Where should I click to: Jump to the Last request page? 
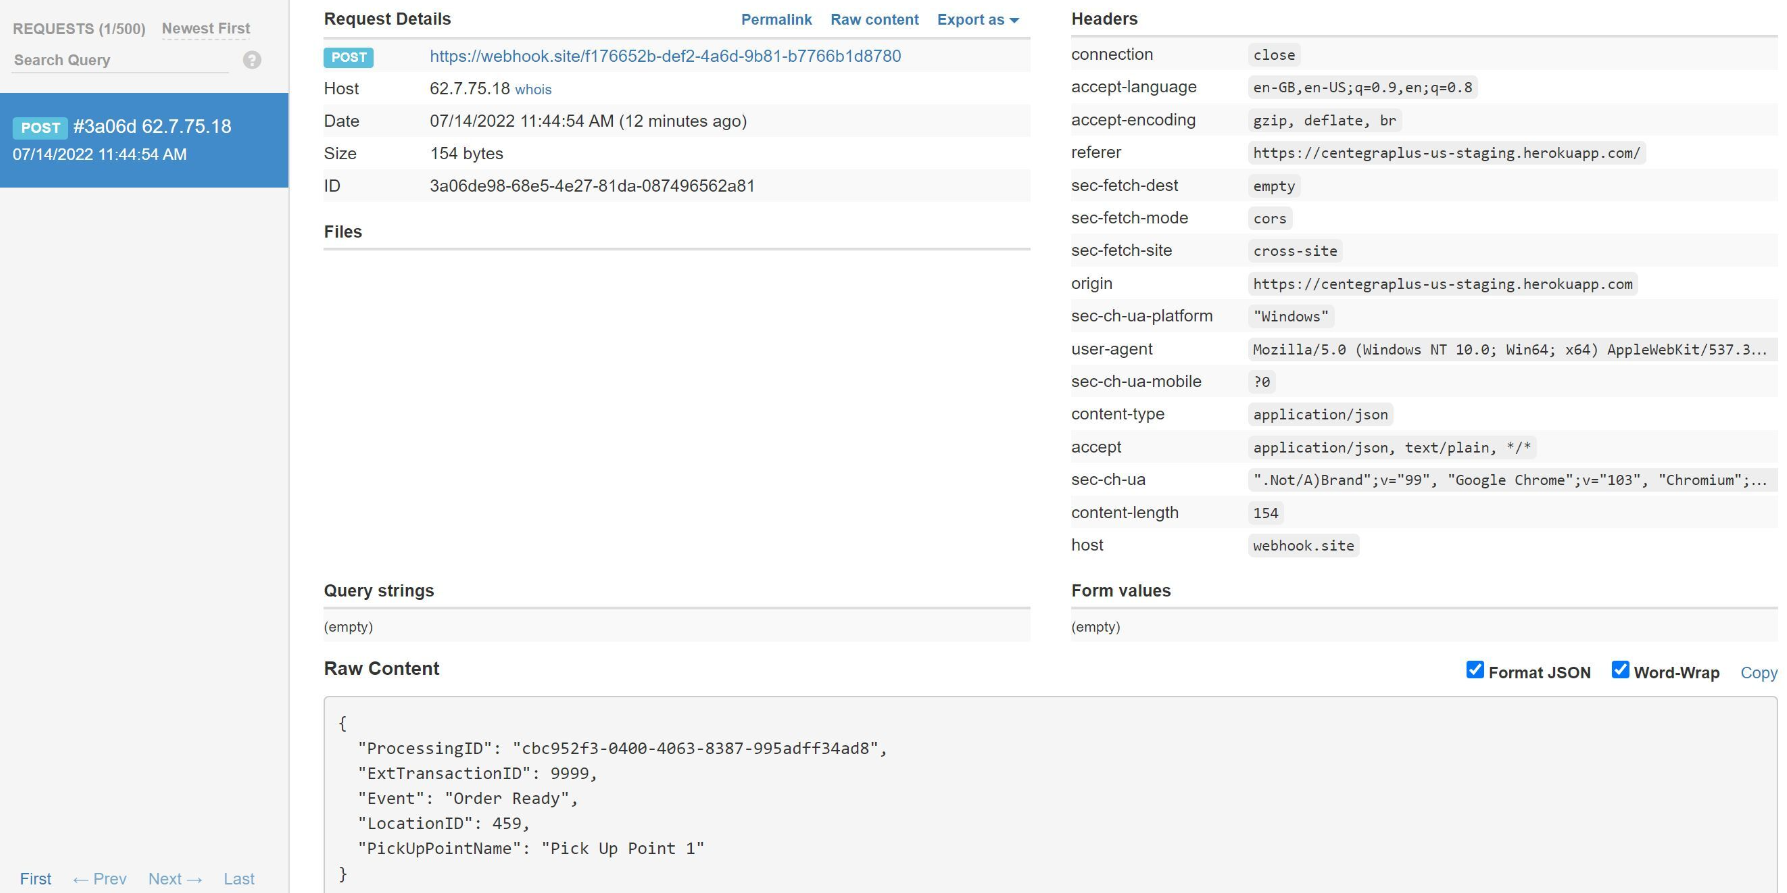pyautogui.click(x=239, y=879)
